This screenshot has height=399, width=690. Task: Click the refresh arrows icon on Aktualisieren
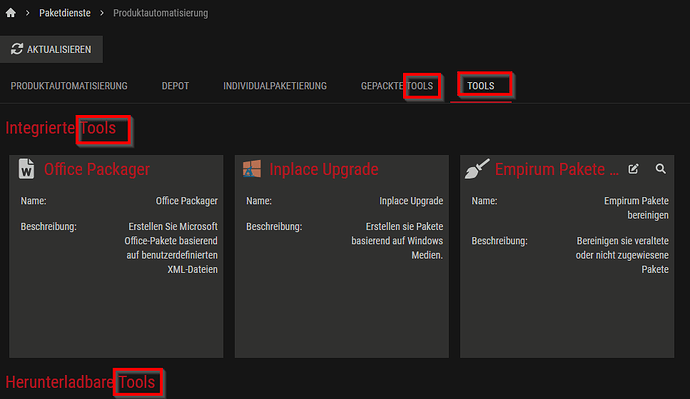click(x=17, y=49)
